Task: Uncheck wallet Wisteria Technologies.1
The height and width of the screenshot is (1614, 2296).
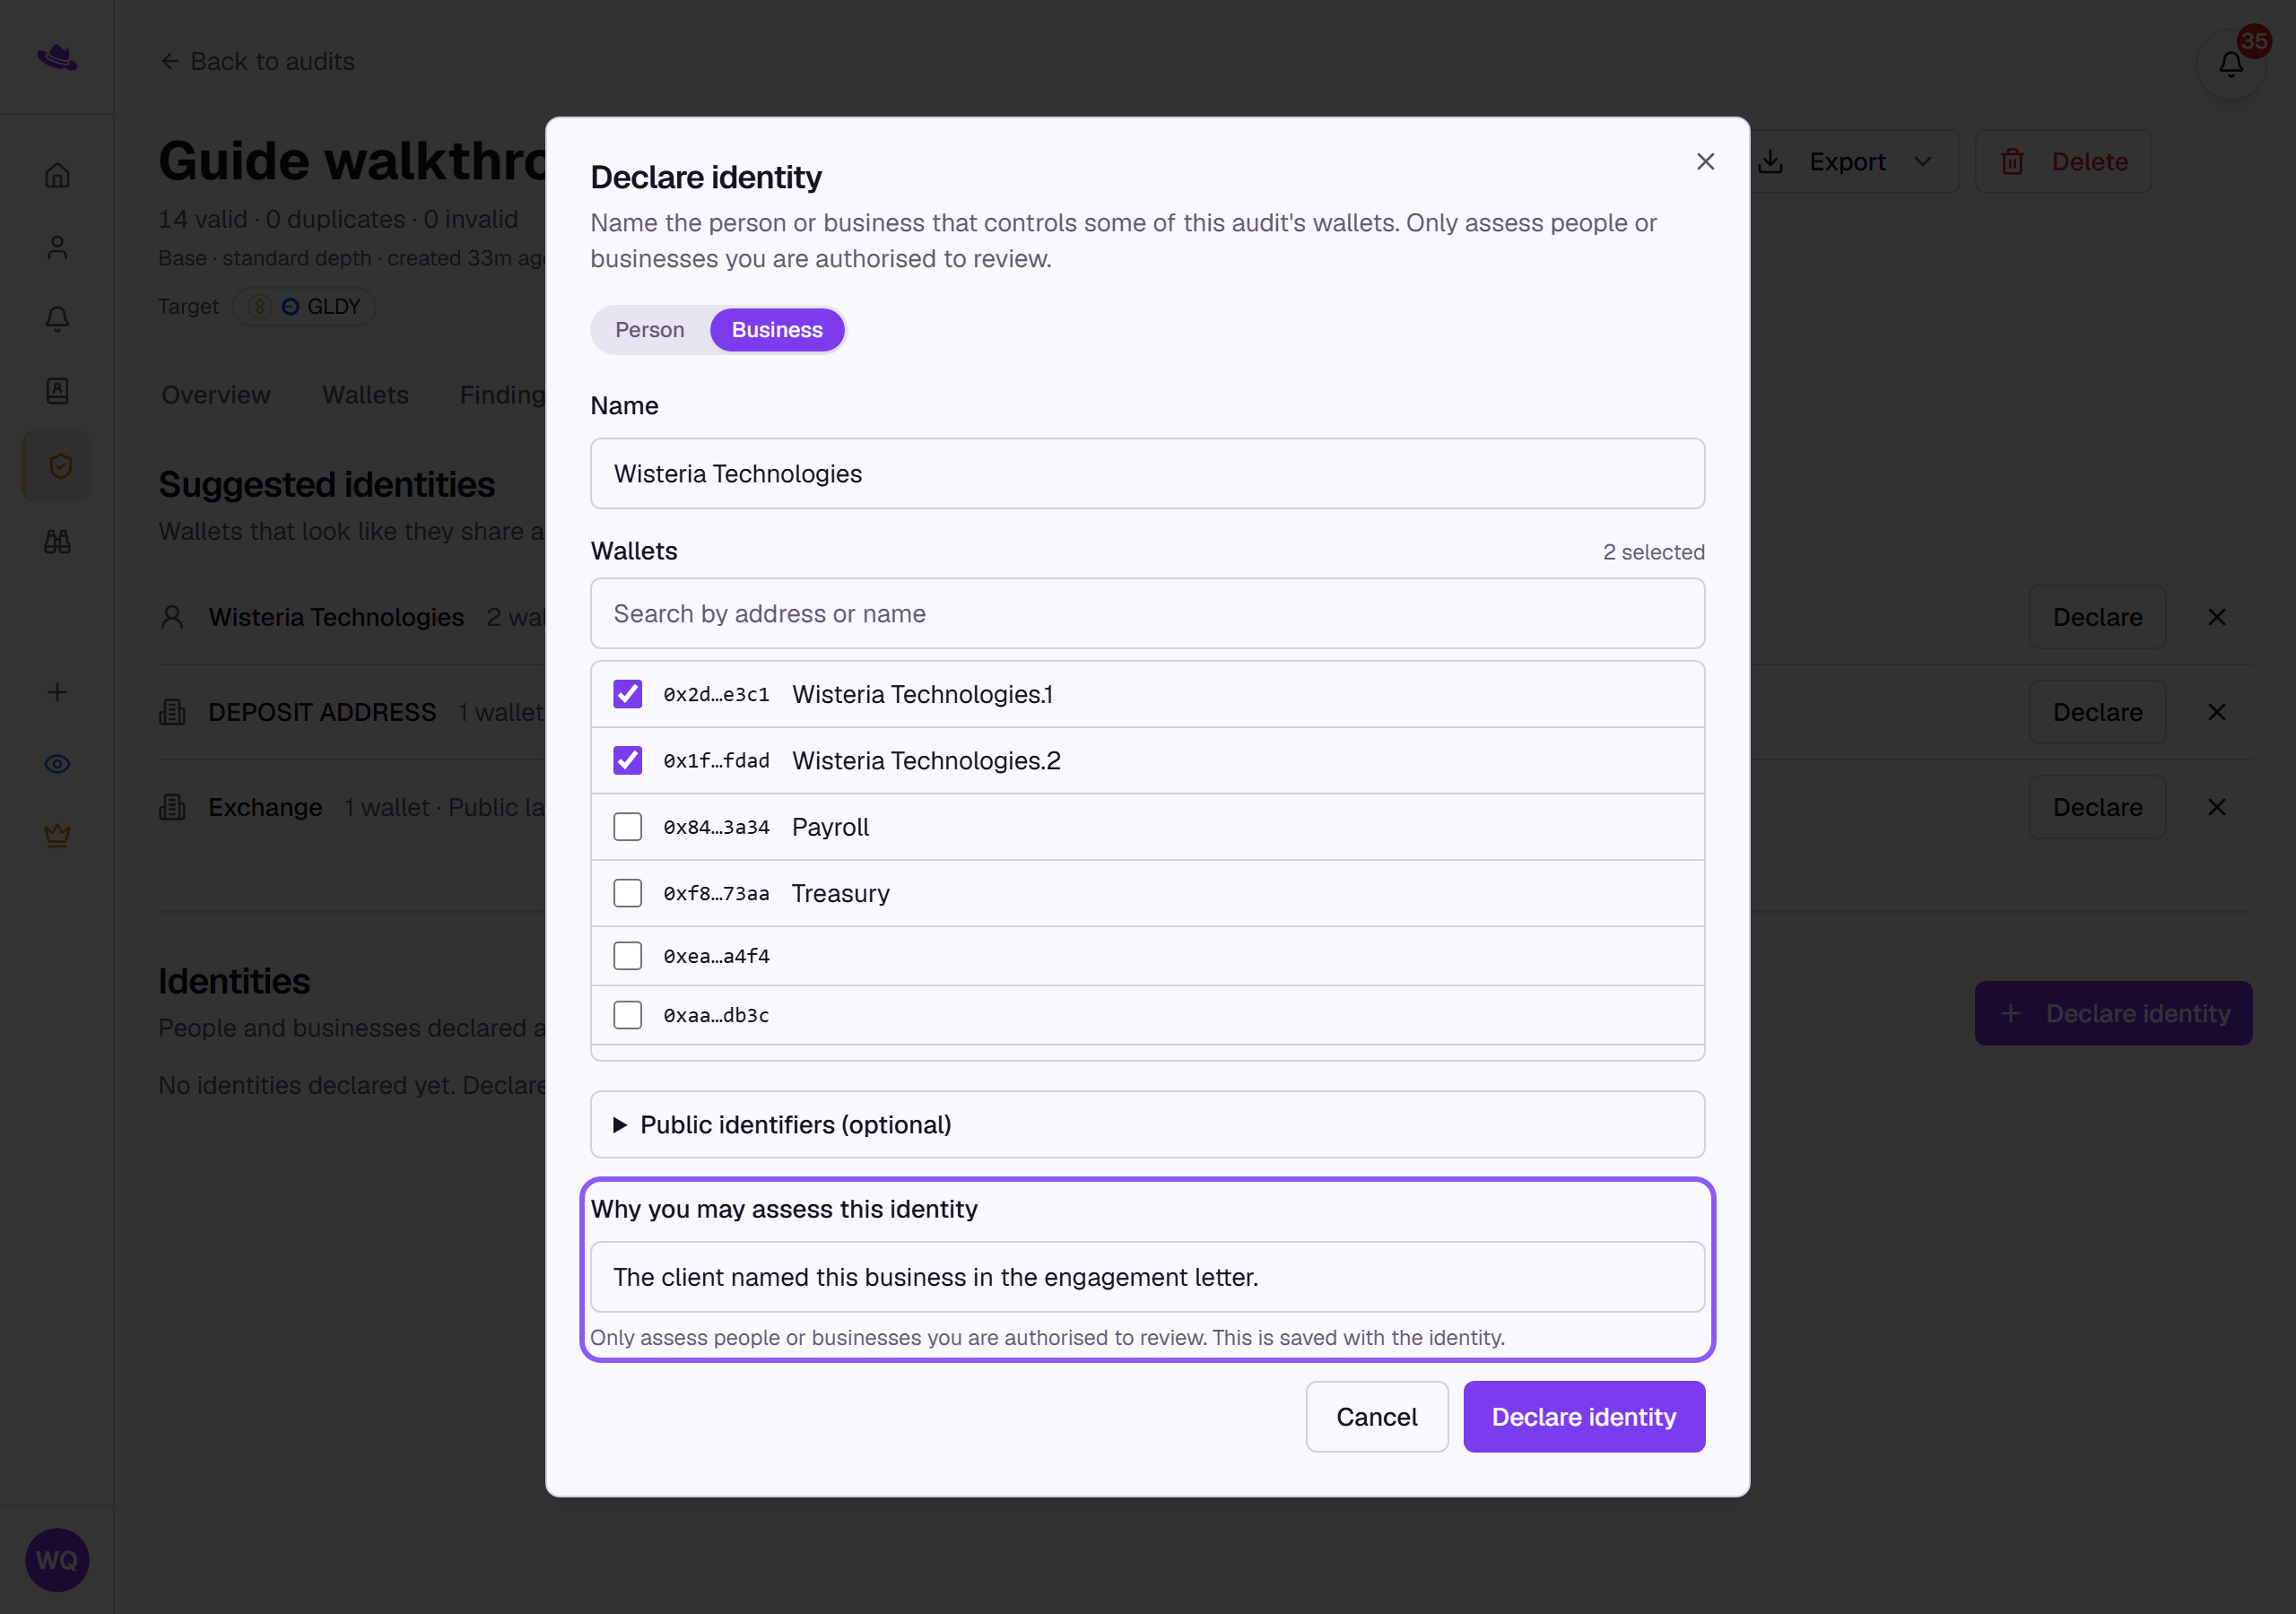Action: [x=627, y=694]
